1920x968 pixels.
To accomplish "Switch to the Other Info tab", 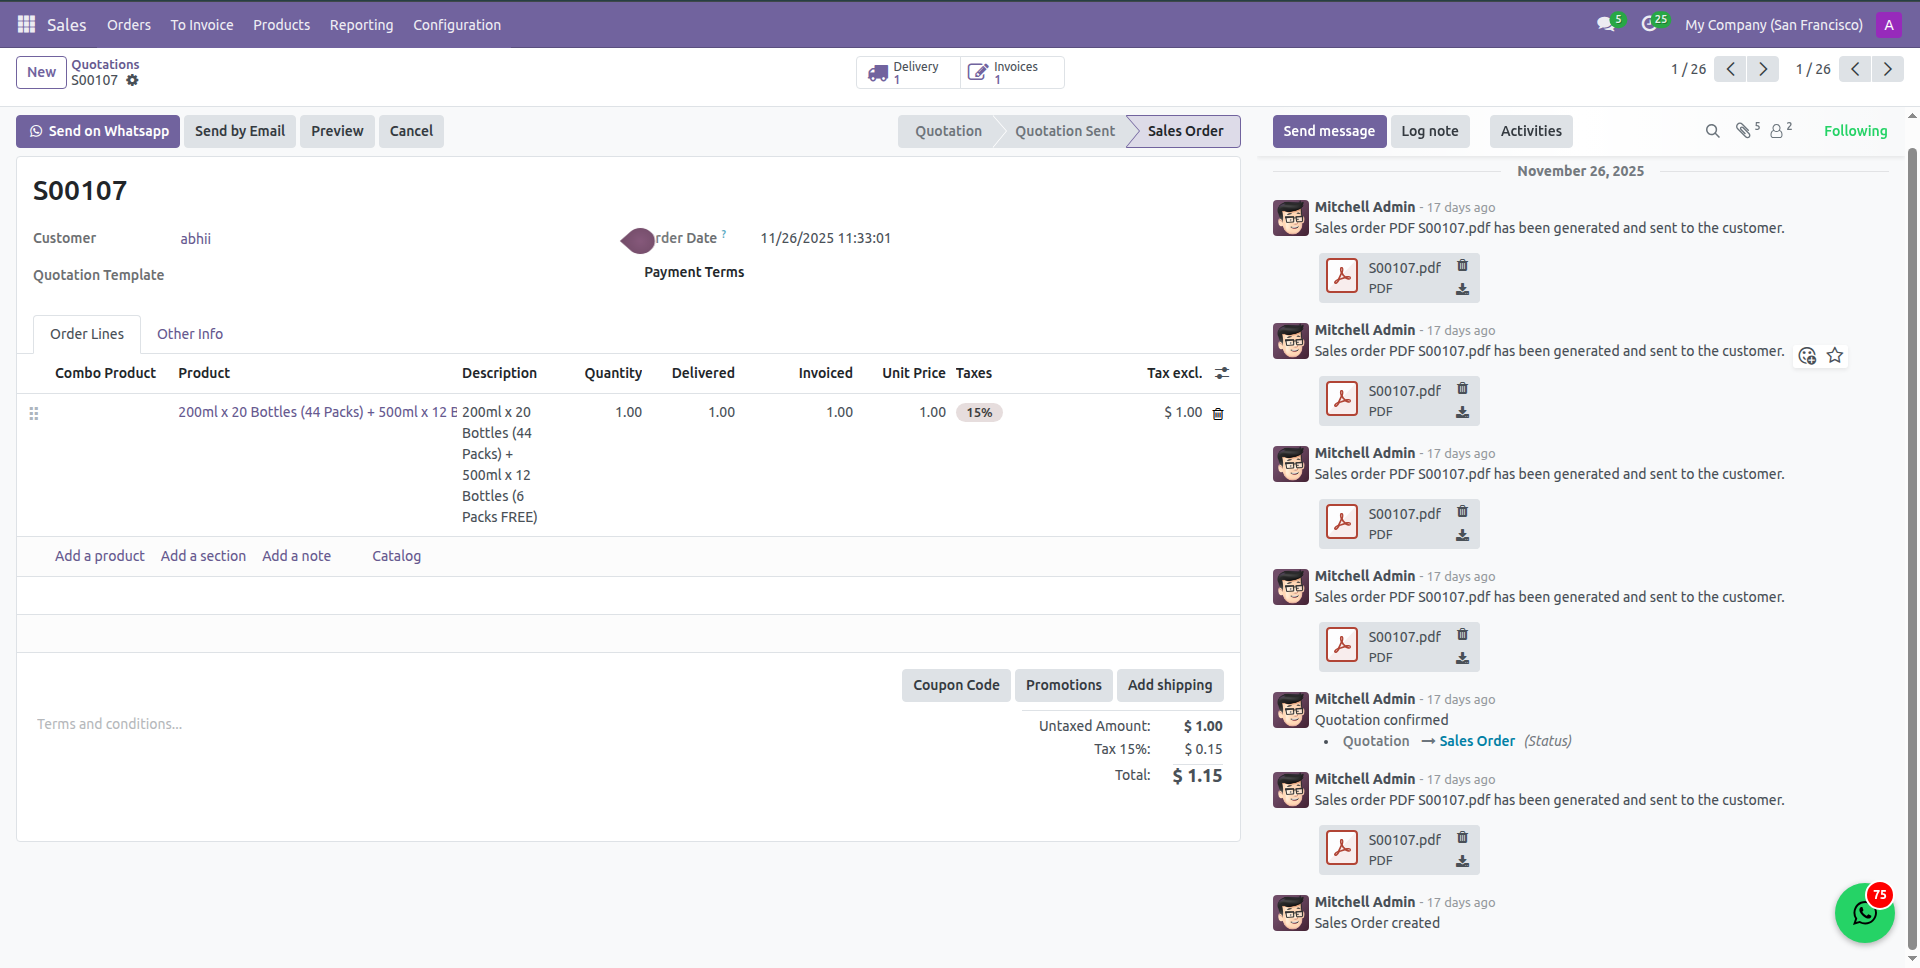I will click(x=190, y=334).
